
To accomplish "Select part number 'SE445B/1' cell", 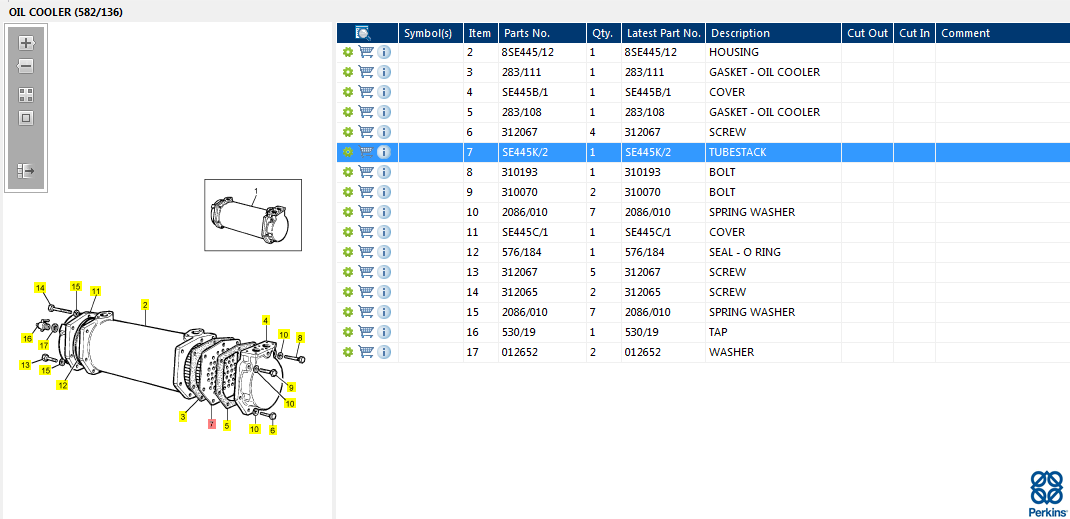I will point(525,92).
